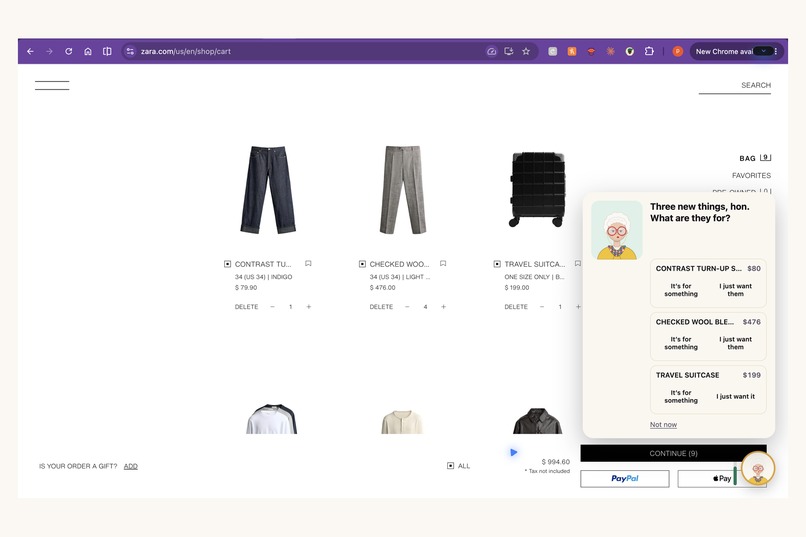Choose "It's for something" for Contrast Turn-up
Screen dimensions: 806x537
pyautogui.click(x=681, y=290)
